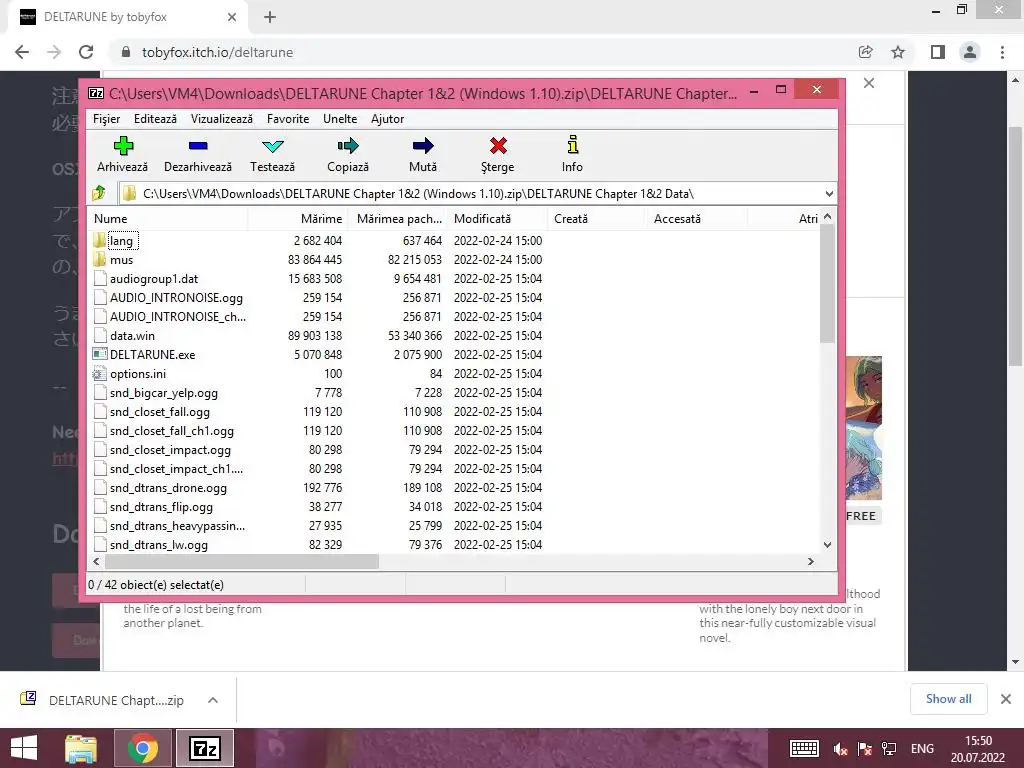The width and height of the screenshot is (1024, 768).
Task: Select the mus folder icon
Action: click(x=99, y=259)
